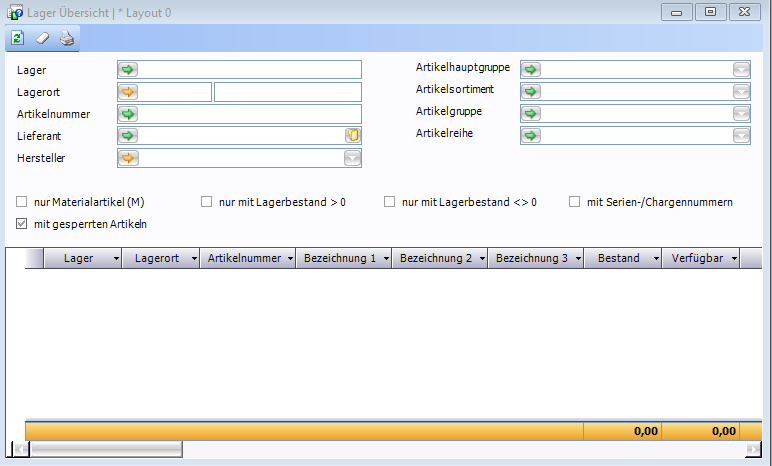The image size is (772, 466).
Task: Click the green refresh icon in toolbar
Action: click(x=17, y=39)
